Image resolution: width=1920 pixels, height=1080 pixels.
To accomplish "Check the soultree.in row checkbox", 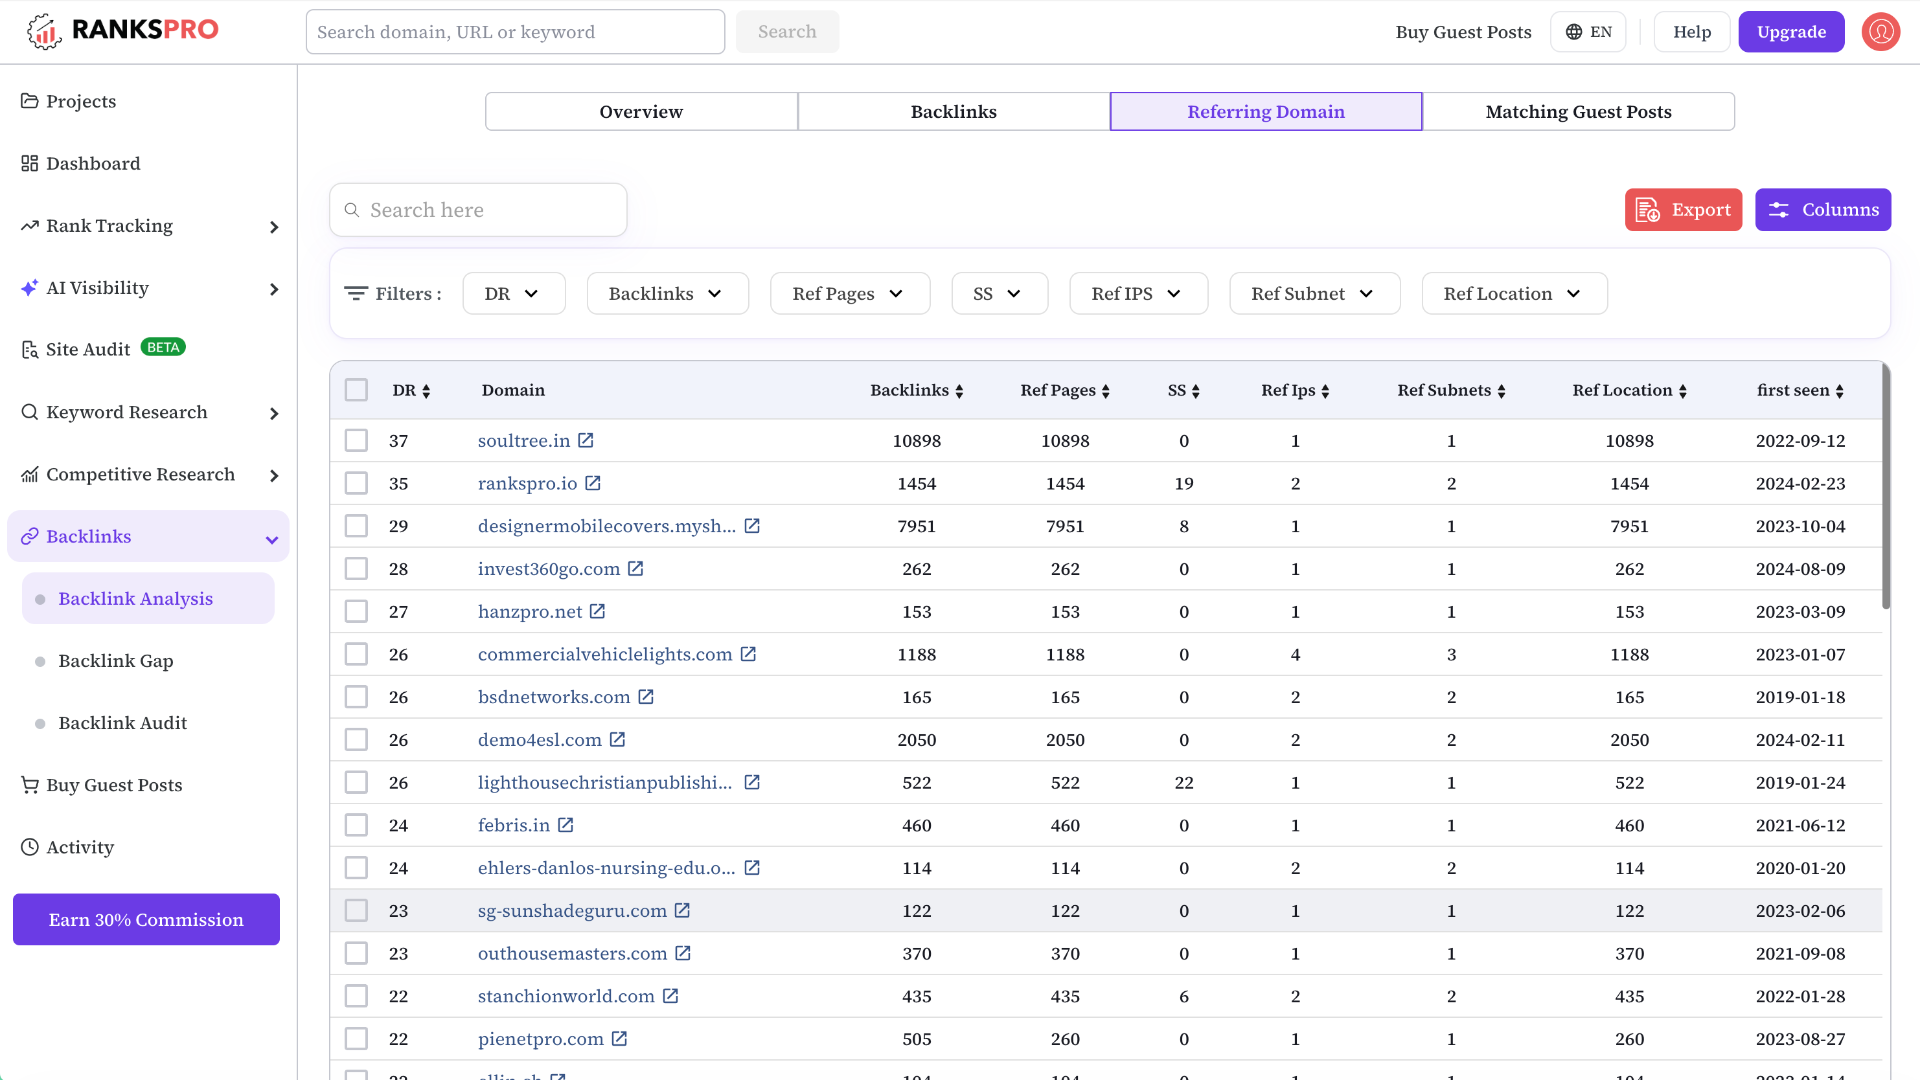I will pyautogui.click(x=356, y=440).
